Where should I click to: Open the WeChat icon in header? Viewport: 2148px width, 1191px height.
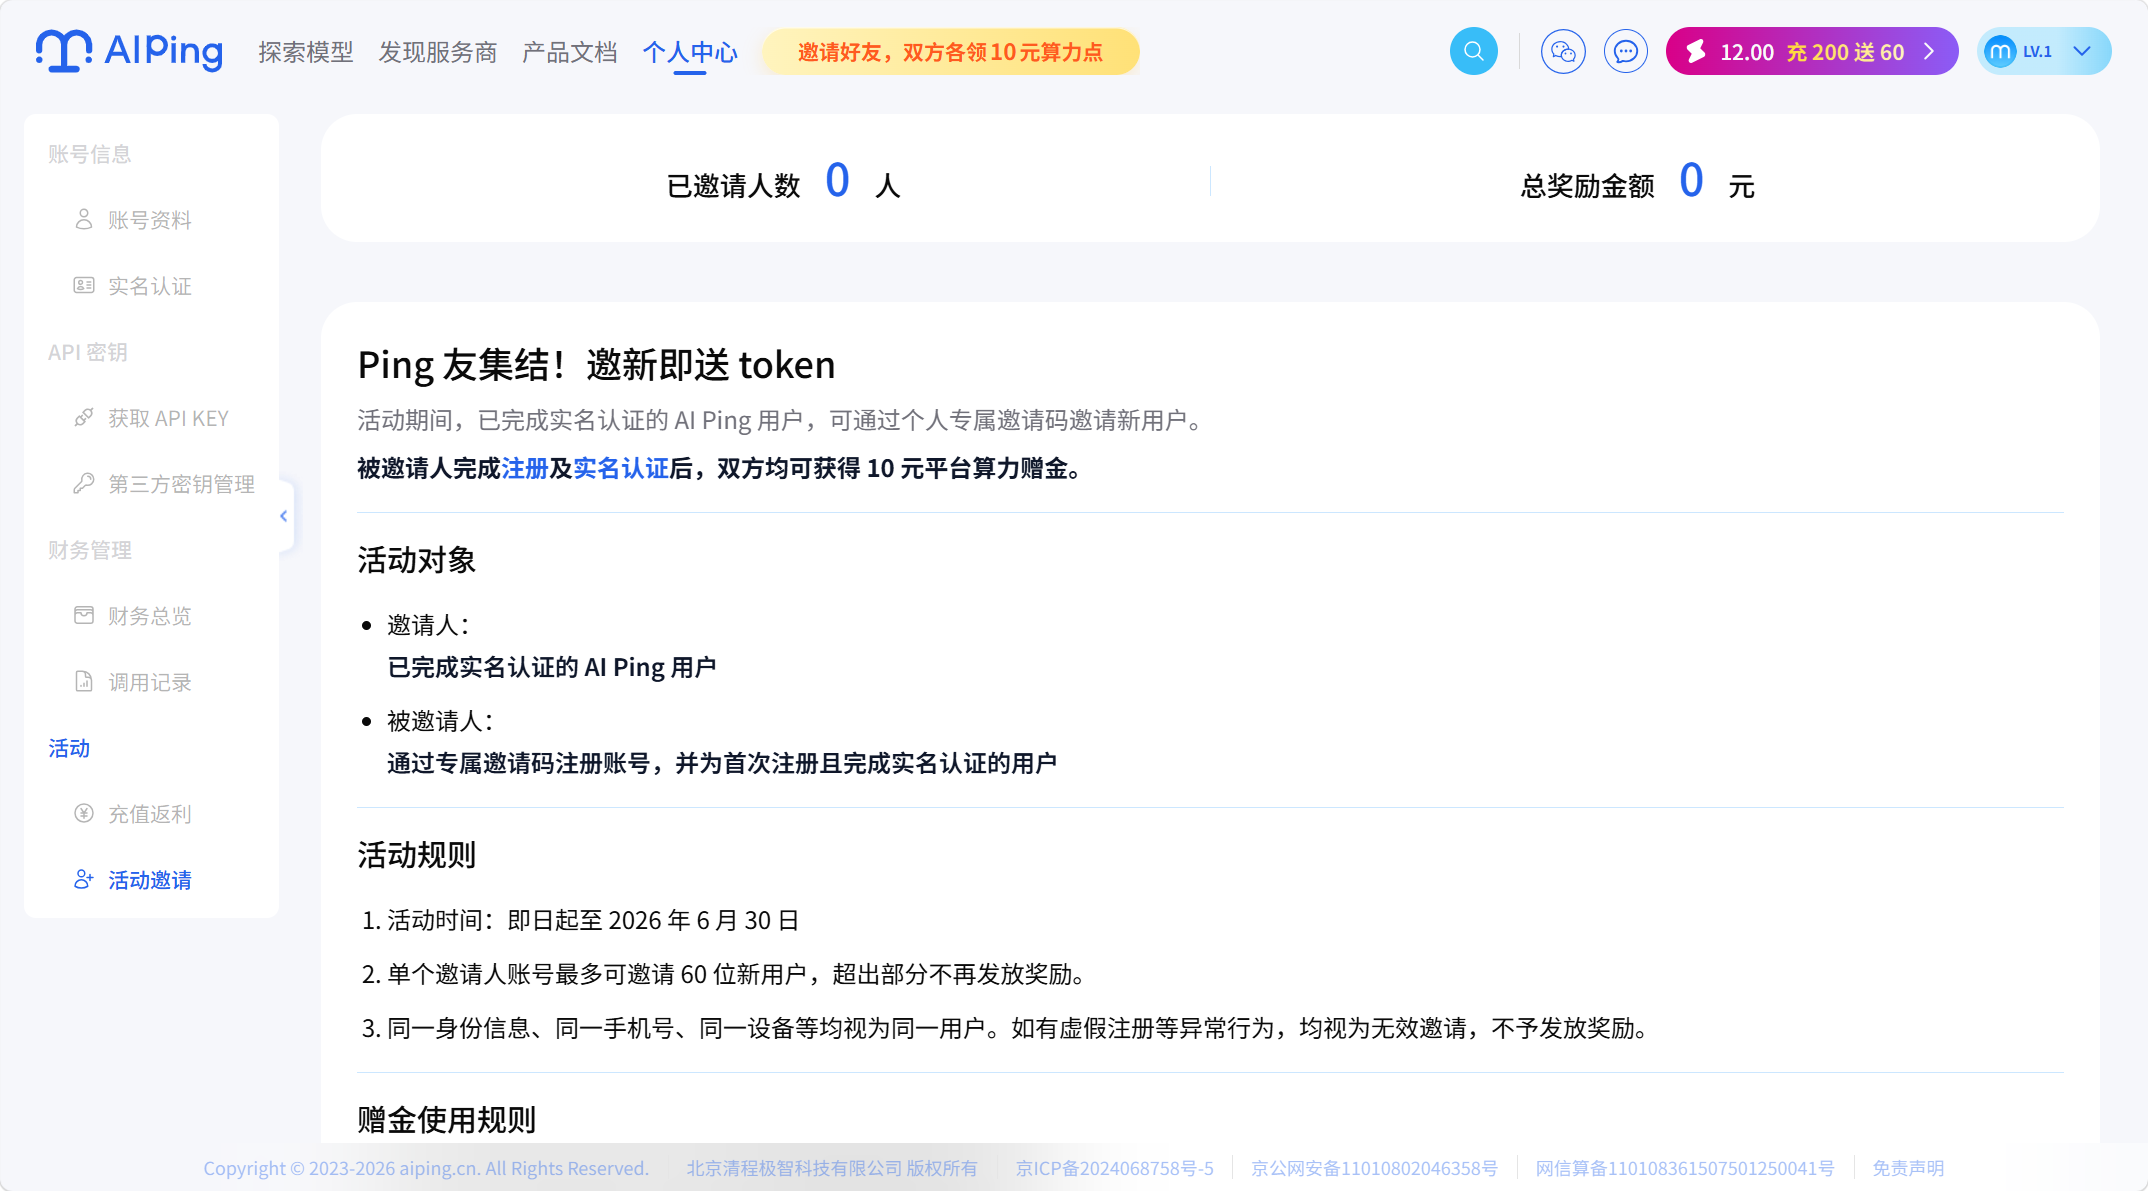point(1563,51)
